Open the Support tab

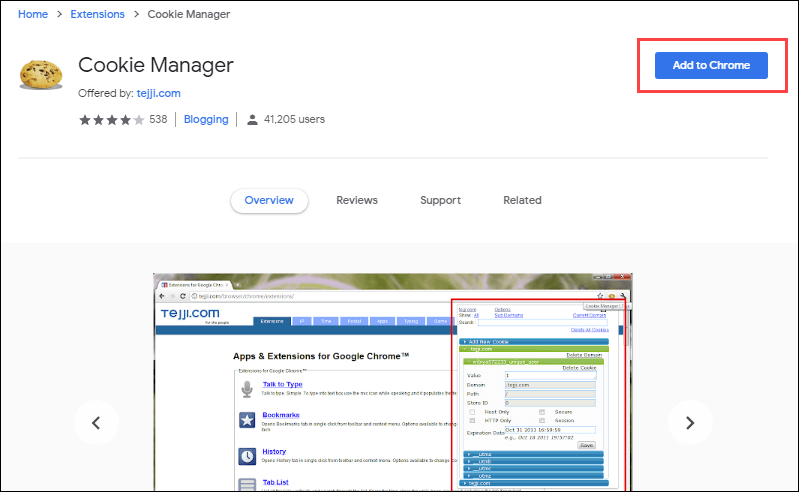[440, 200]
